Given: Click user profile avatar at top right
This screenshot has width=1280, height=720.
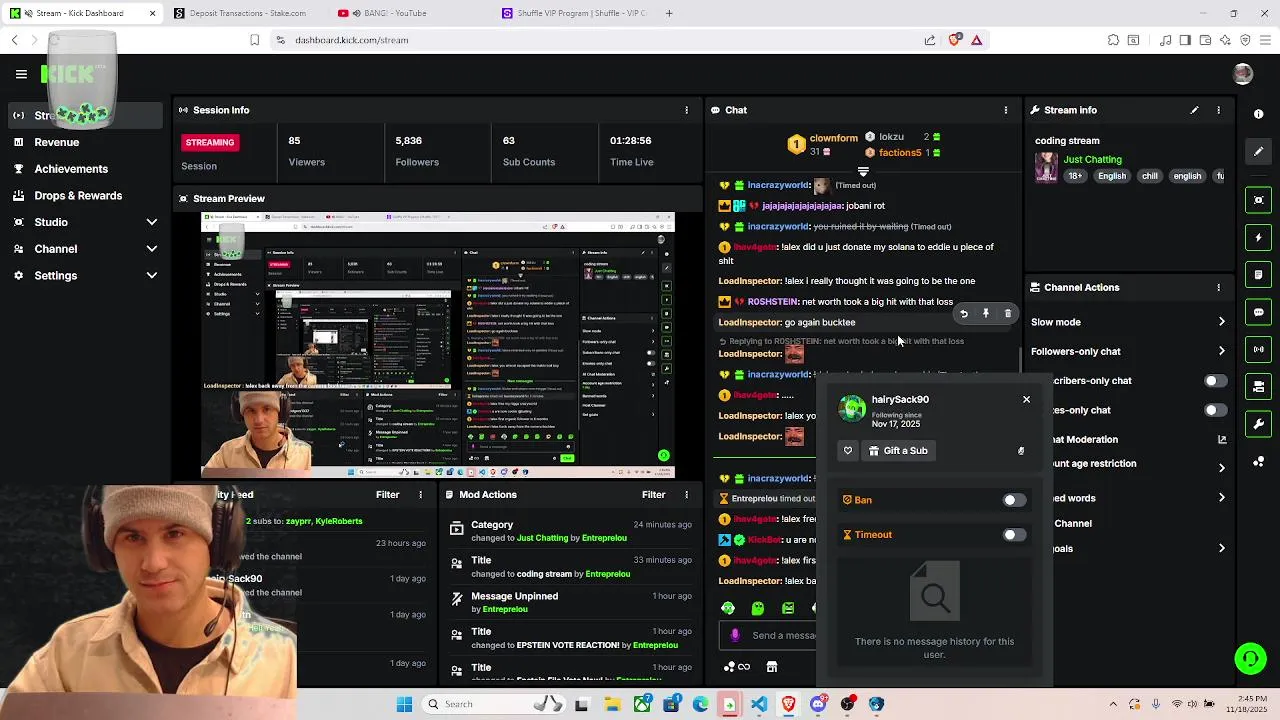Looking at the screenshot, I should [x=1243, y=74].
